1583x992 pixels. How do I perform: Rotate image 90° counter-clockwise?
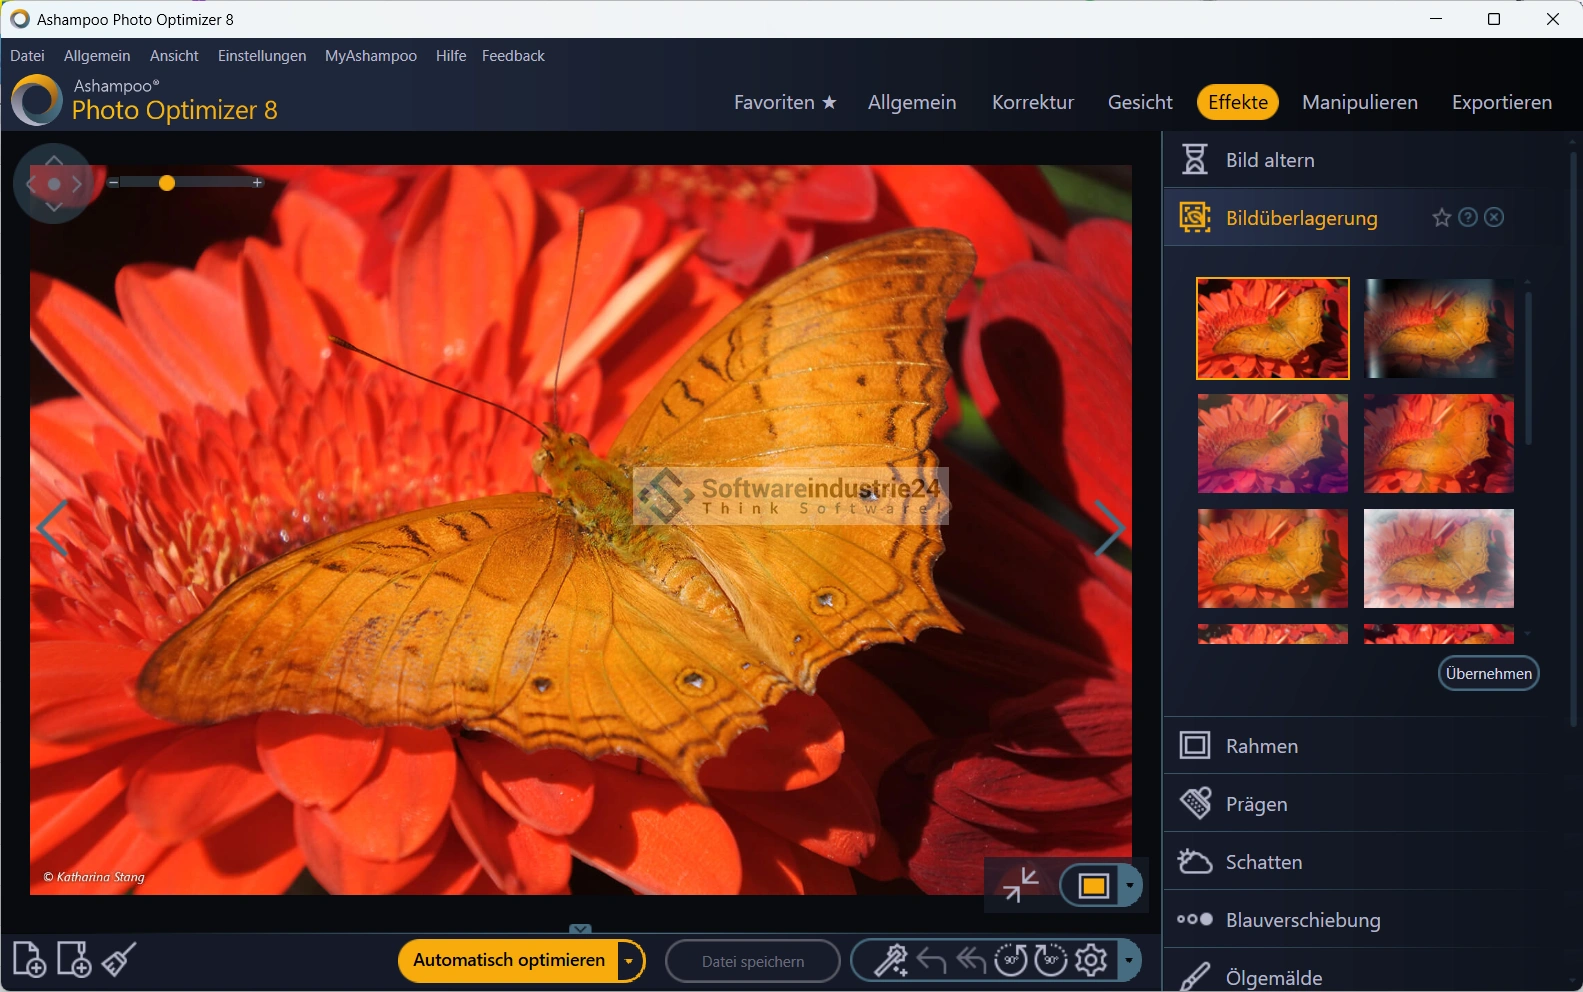pos(1010,961)
